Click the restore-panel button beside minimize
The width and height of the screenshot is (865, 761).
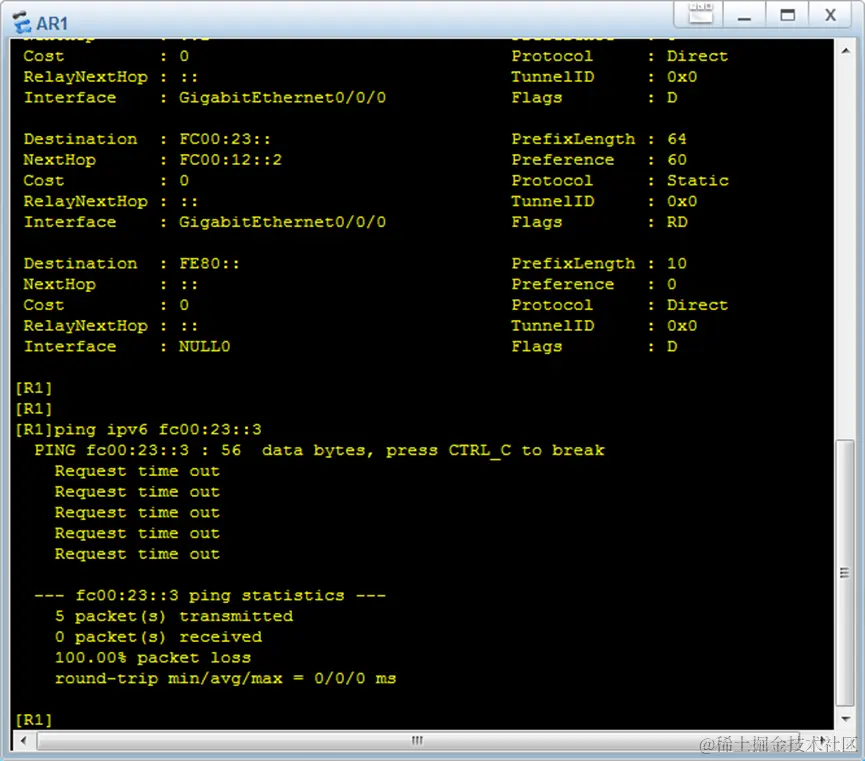[700, 15]
